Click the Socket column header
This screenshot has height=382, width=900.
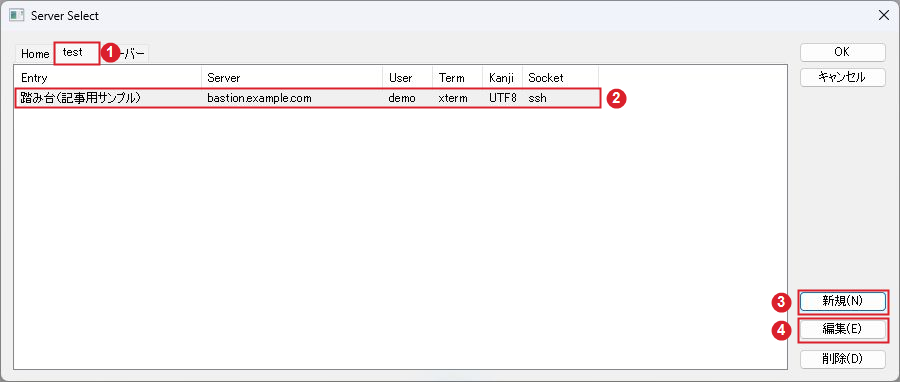(x=560, y=77)
